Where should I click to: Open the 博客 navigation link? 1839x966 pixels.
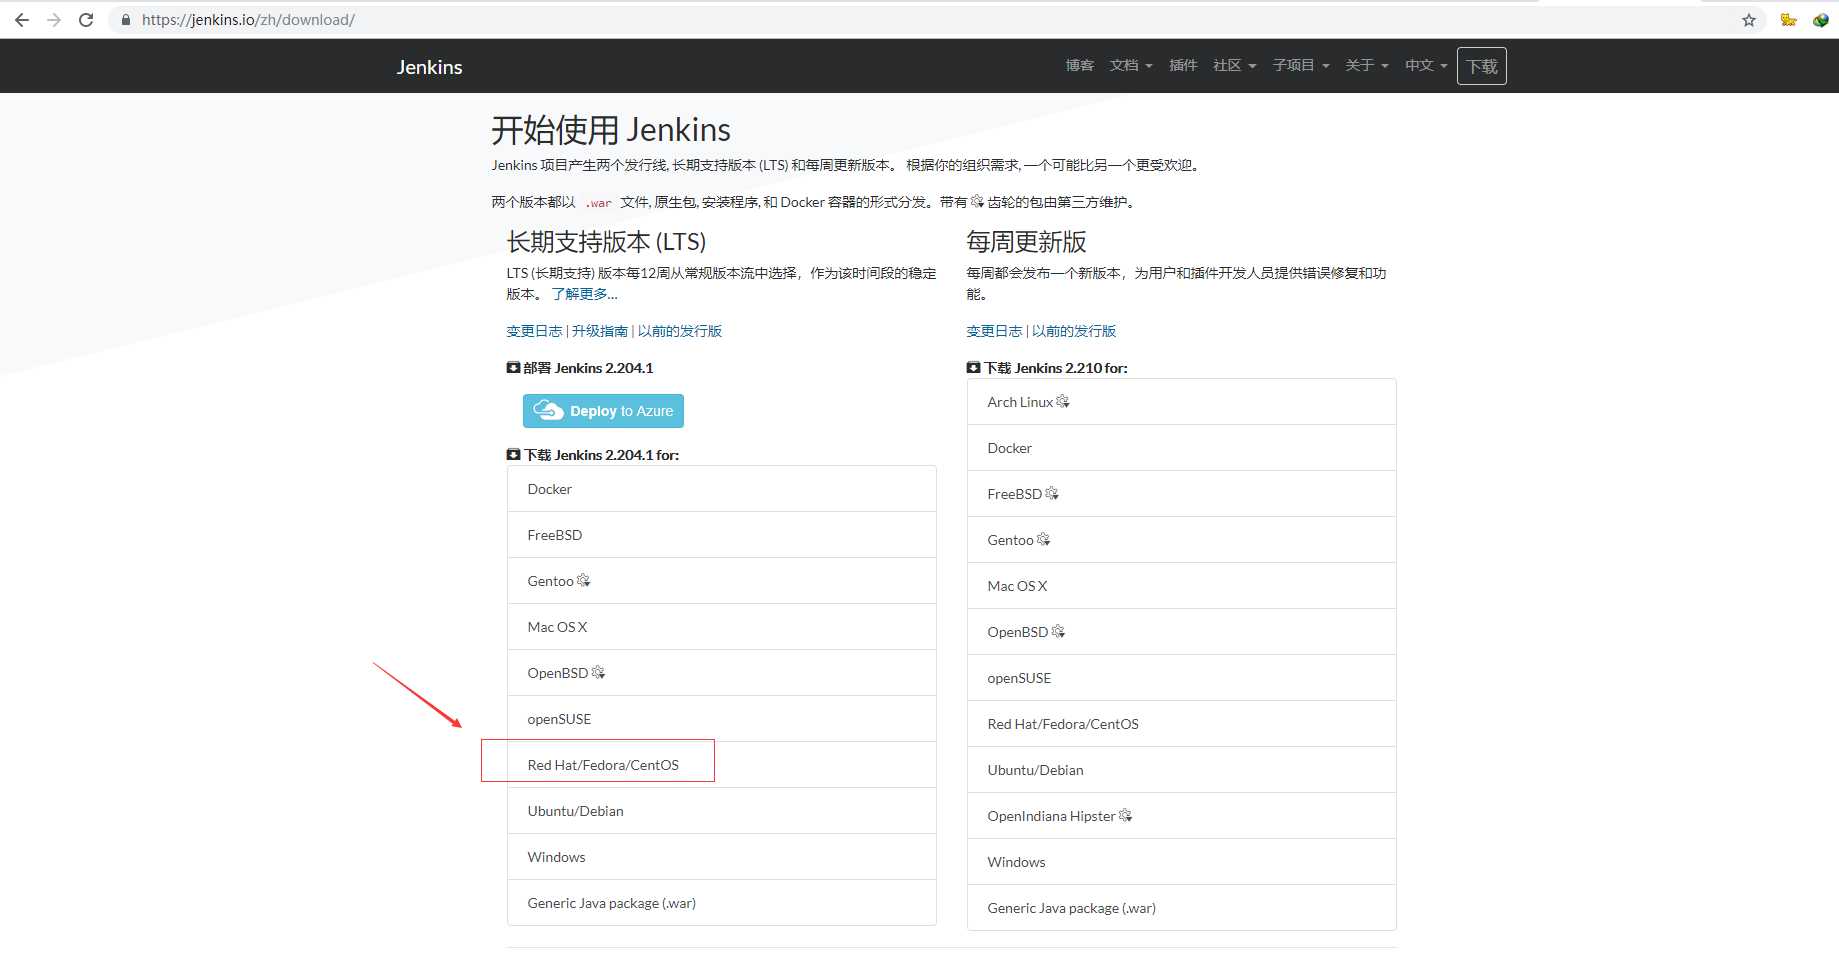(1080, 65)
